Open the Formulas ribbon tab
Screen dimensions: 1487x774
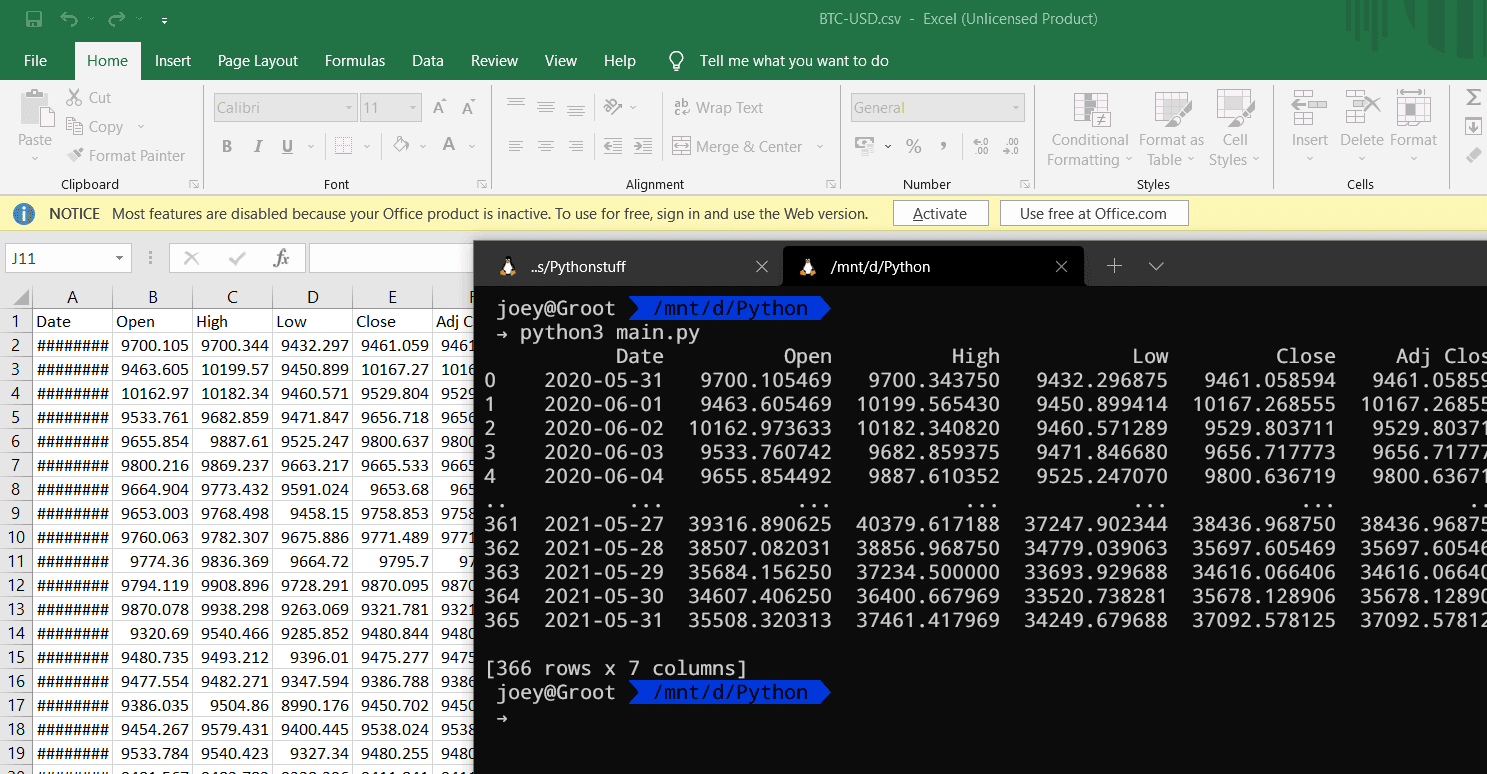pos(354,61)
